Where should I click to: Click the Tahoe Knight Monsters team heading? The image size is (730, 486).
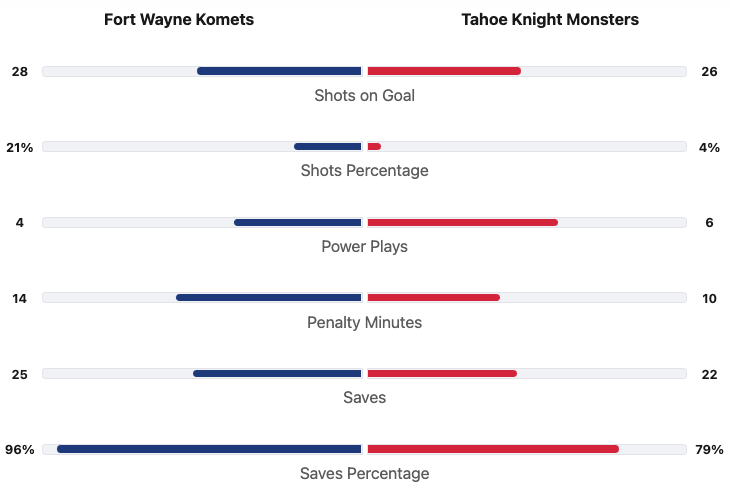[550, 20]
